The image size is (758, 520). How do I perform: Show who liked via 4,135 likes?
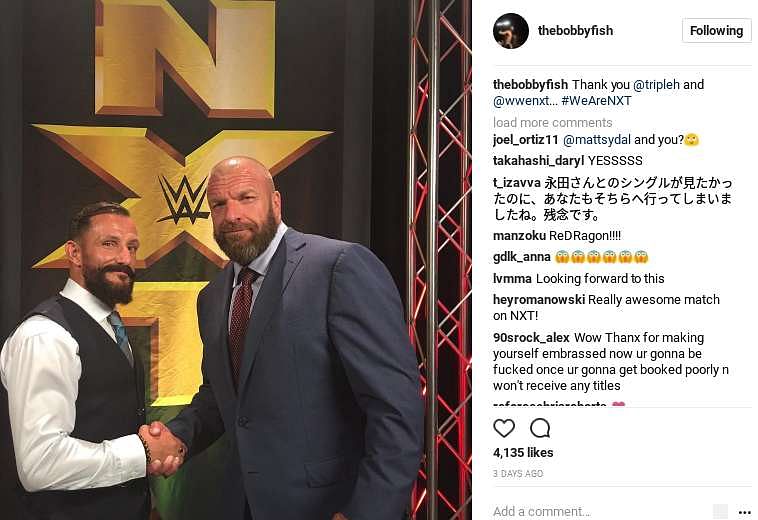click(523, 453)
